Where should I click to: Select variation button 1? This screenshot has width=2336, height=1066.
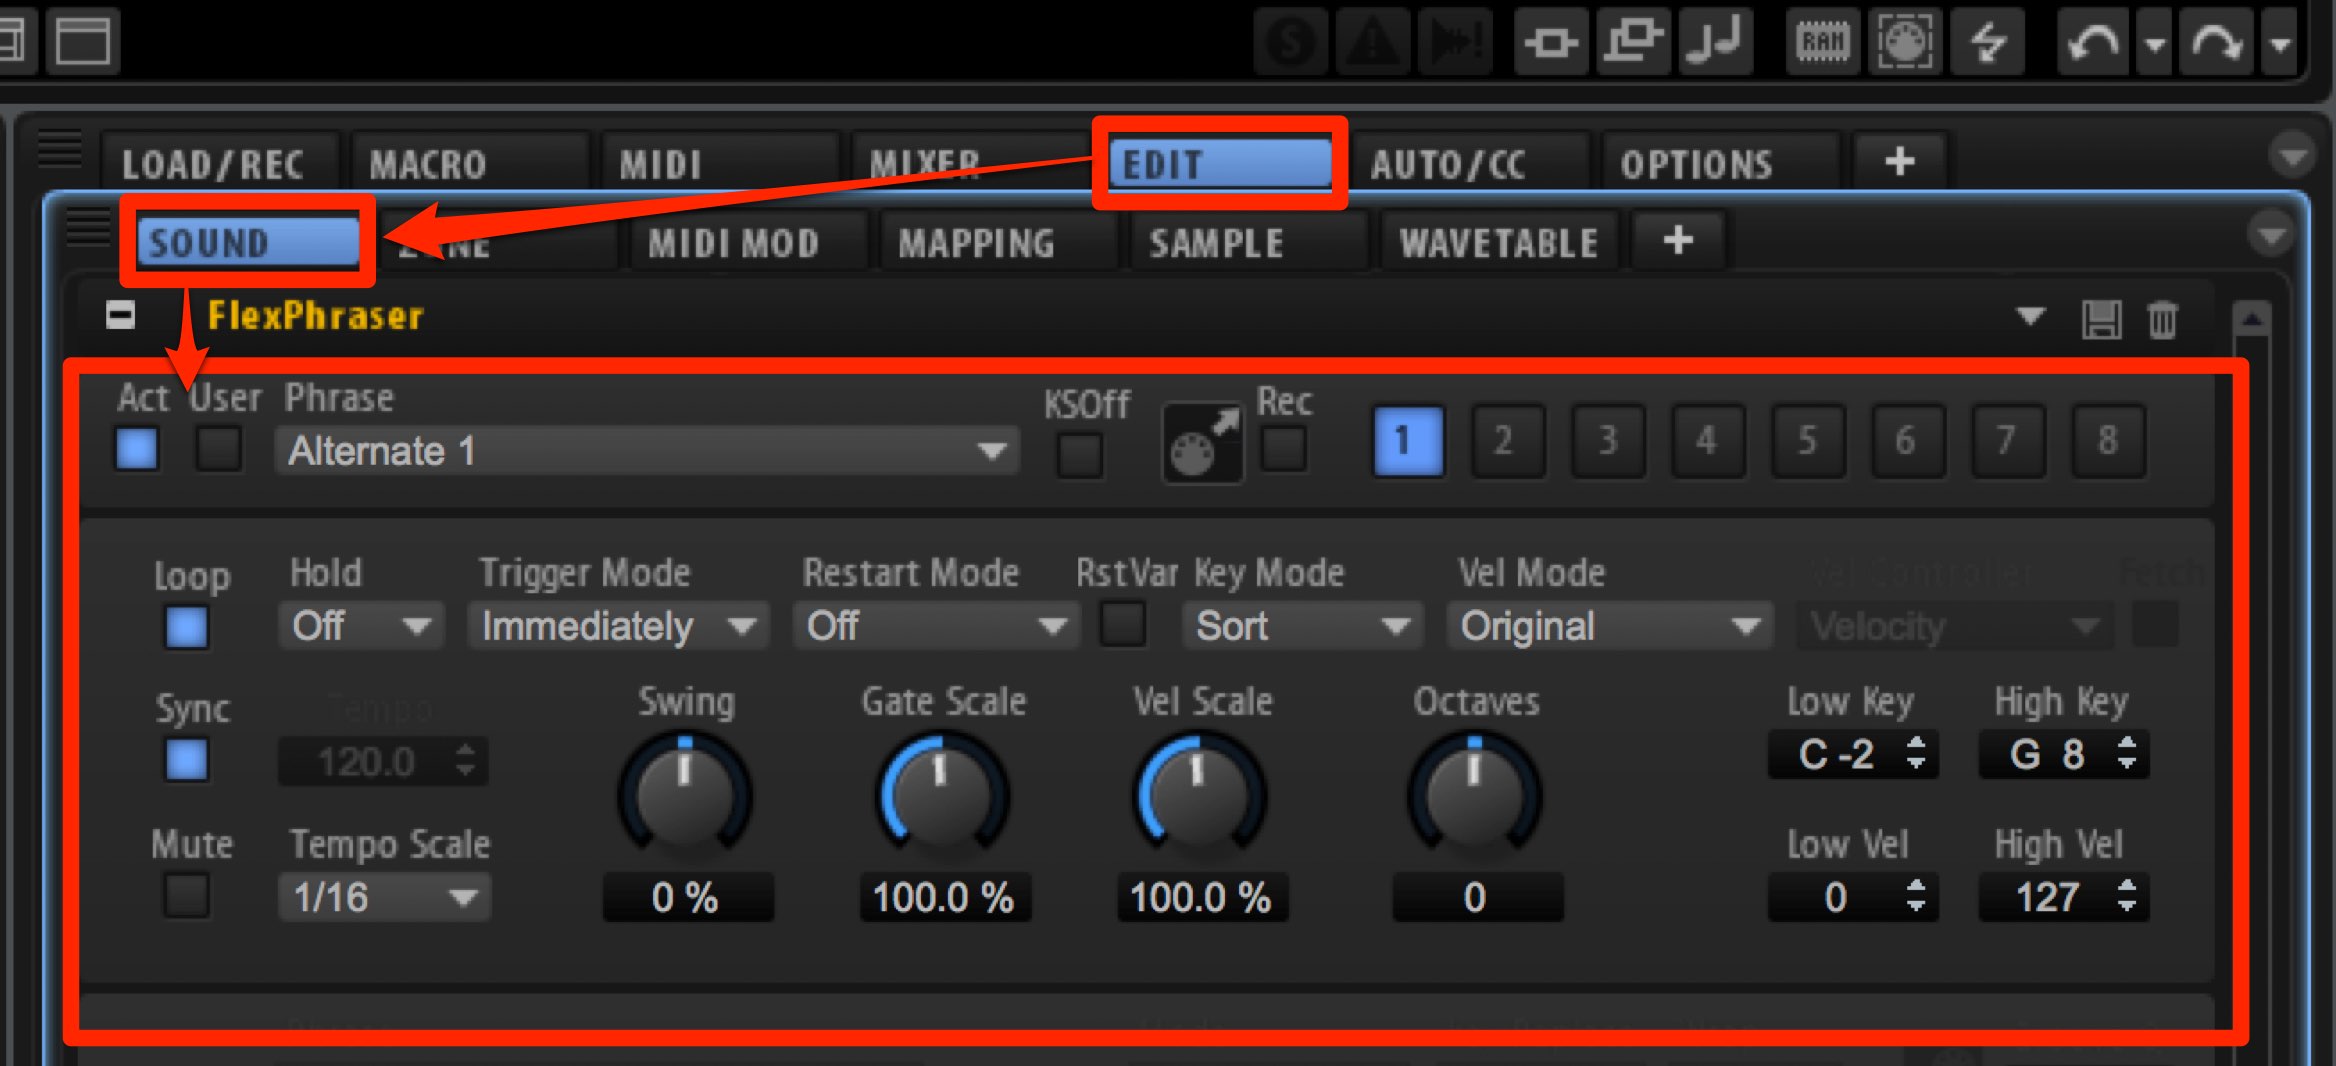tap(1407, 441)
